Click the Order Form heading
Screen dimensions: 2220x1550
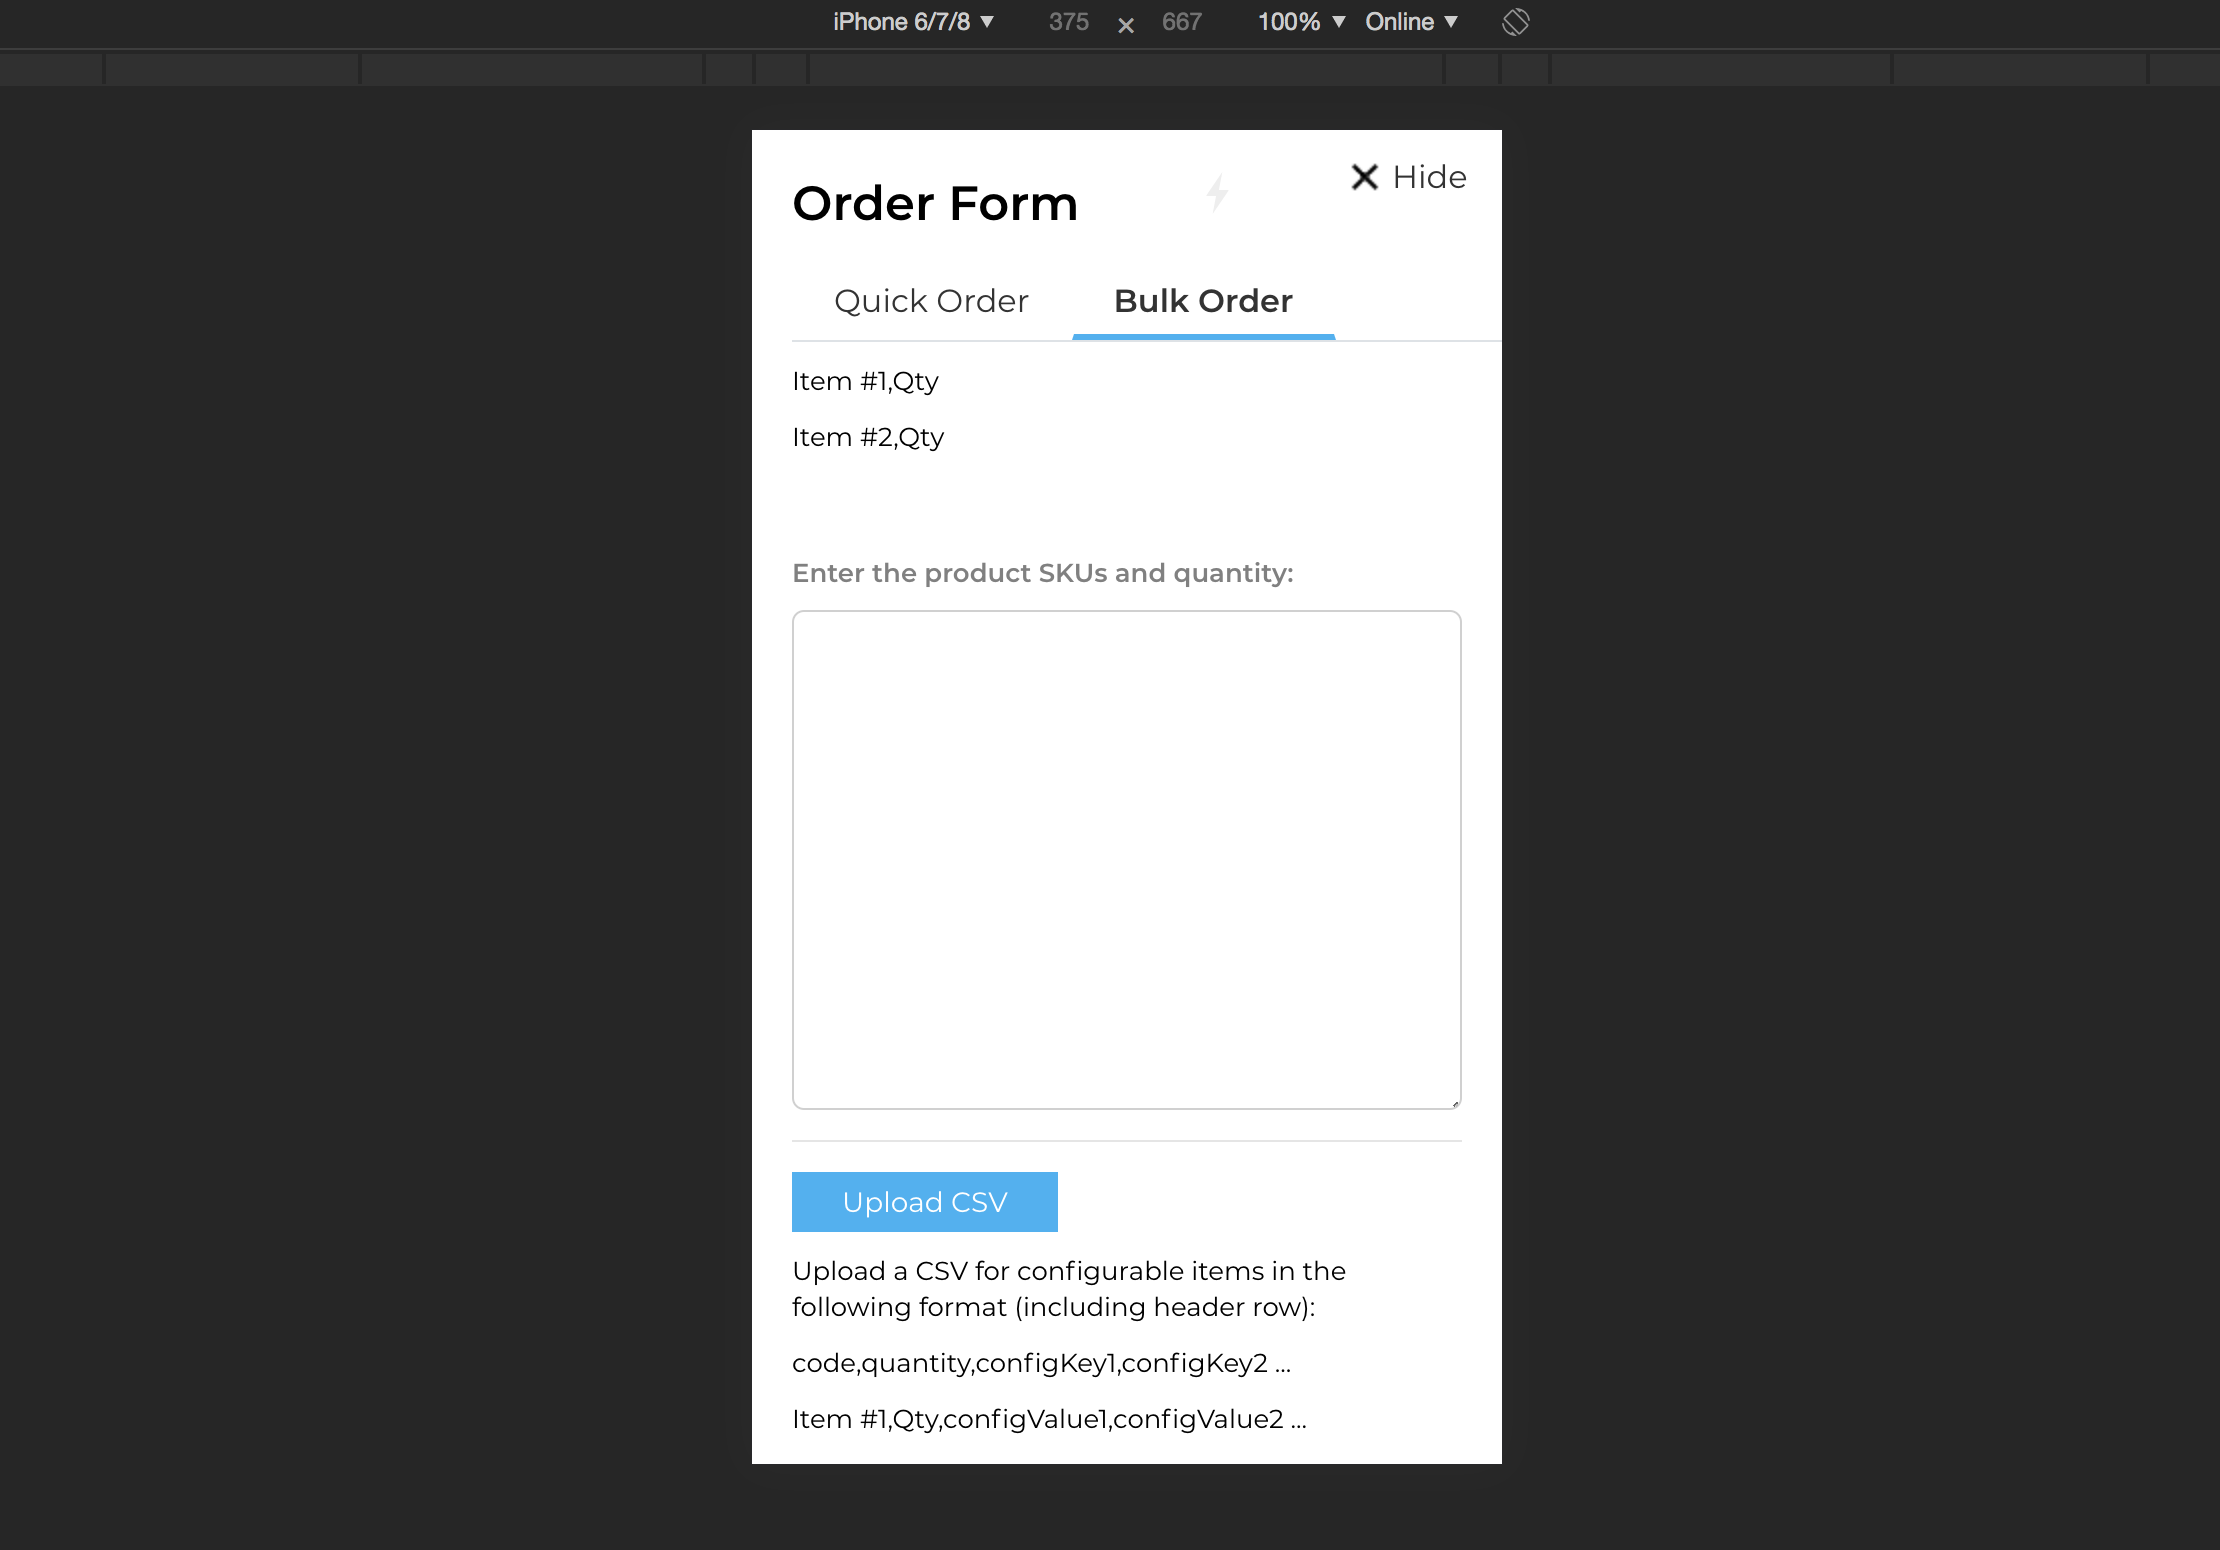(935, 204)
